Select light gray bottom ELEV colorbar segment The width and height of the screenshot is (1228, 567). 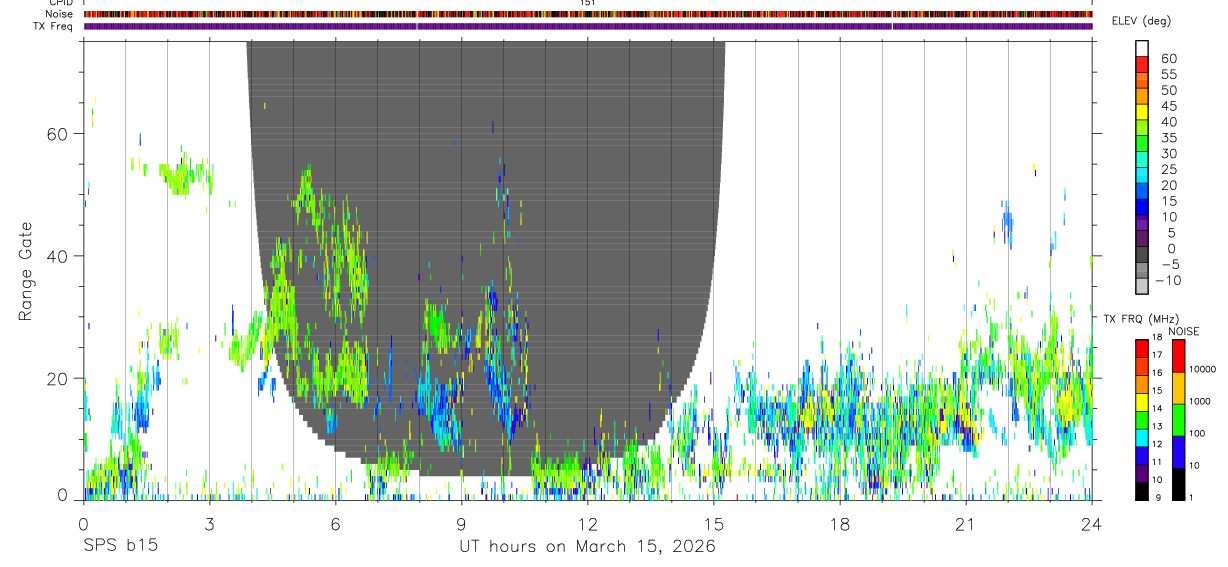point(1142,287)
